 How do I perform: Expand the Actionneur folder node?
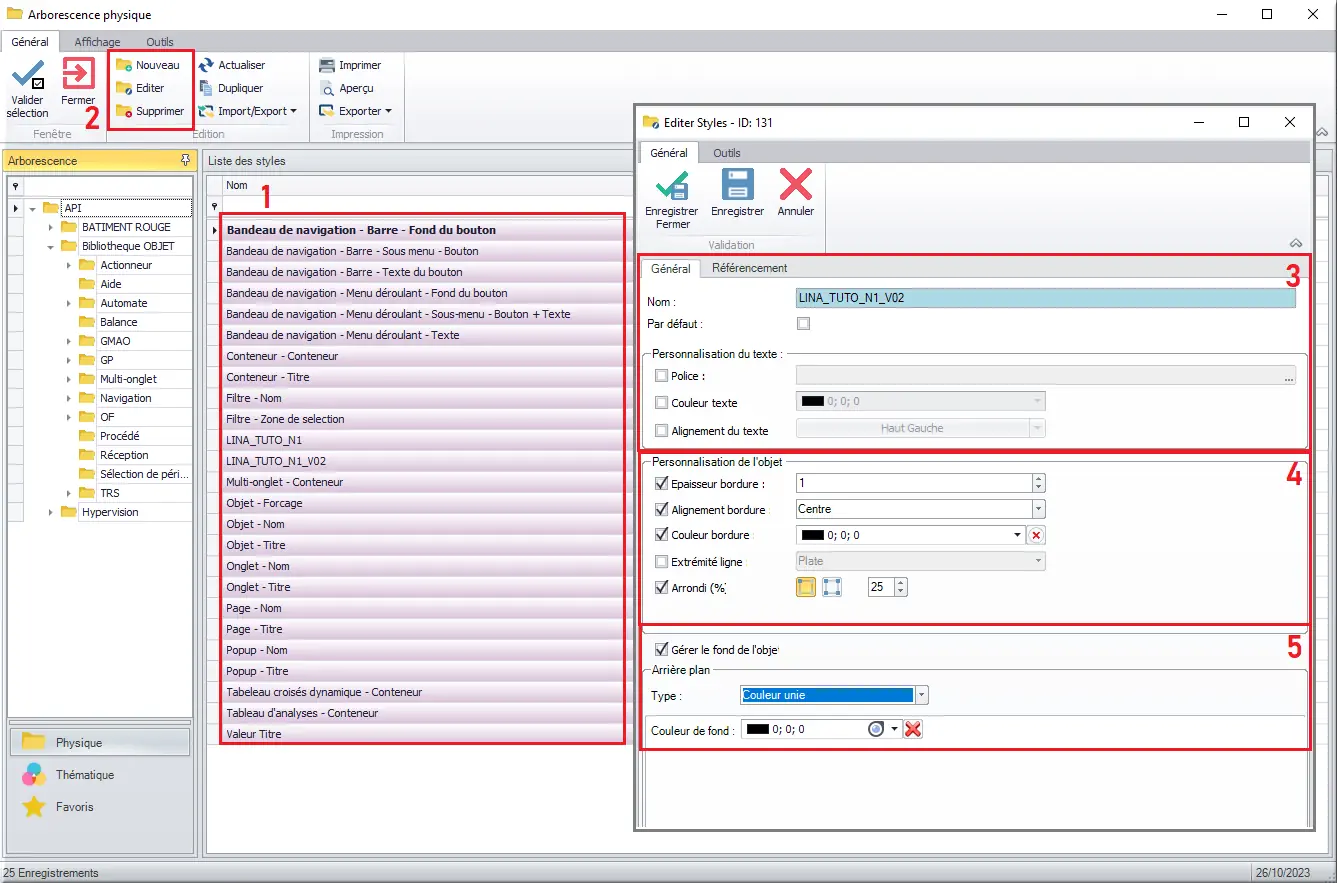(68, 265)
